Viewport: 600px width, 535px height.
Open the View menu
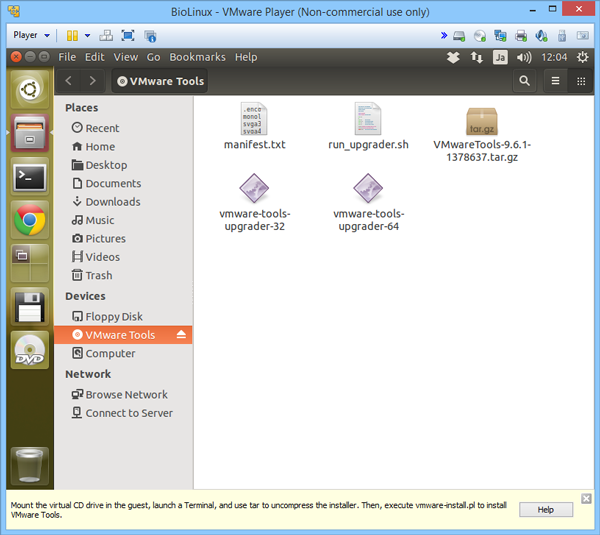126,57
